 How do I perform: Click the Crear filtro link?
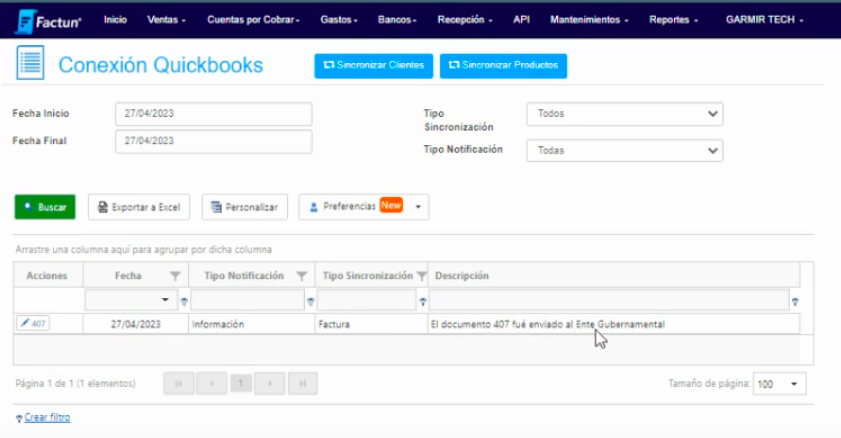[47, 417]
